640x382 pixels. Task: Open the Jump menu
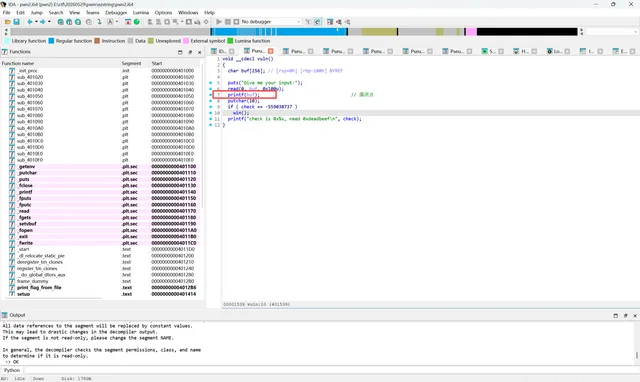click(37, 13)
